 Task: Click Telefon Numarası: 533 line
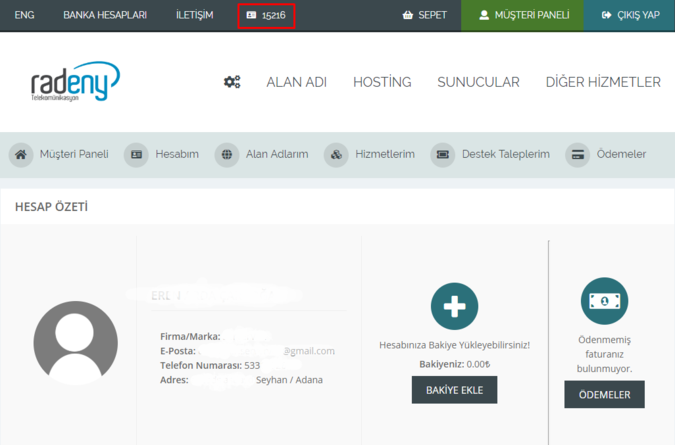pyautogui.click(x=210, y=365)
